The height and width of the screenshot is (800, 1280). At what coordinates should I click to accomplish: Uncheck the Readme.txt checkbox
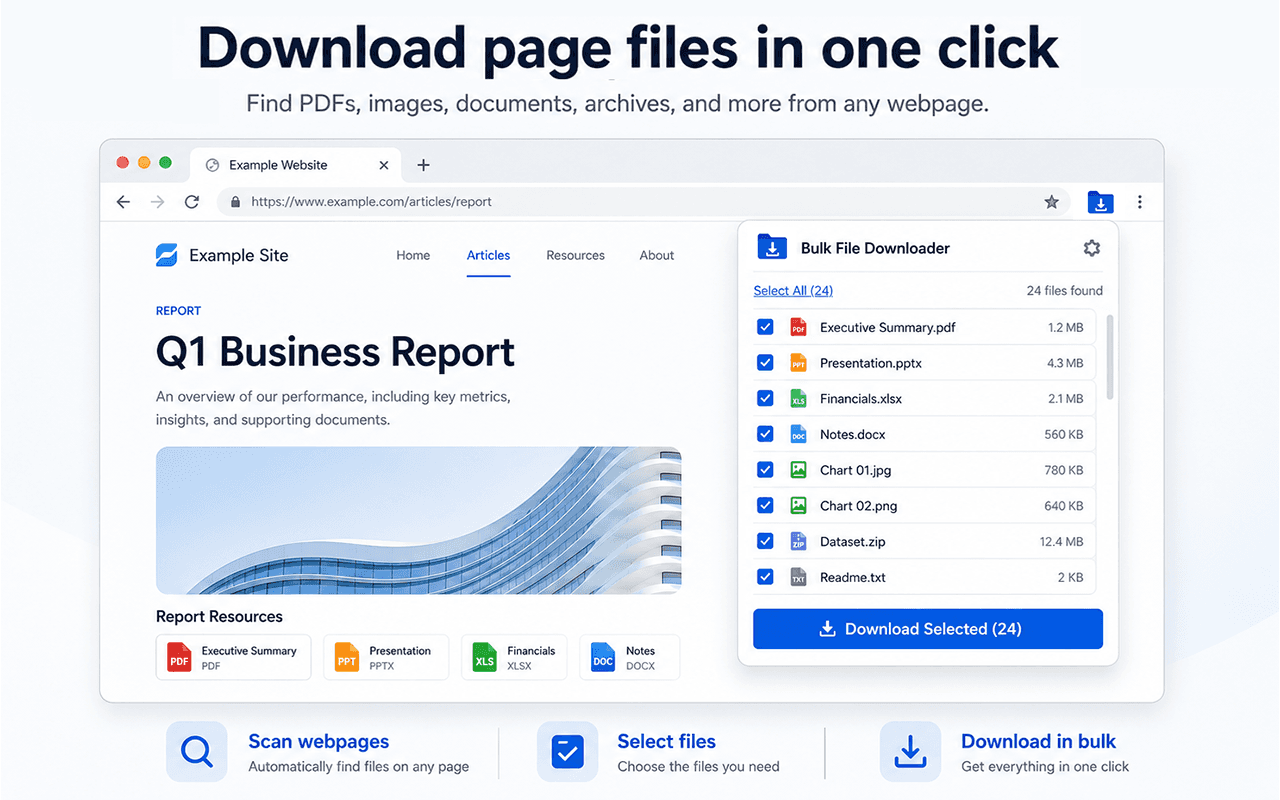765,577
